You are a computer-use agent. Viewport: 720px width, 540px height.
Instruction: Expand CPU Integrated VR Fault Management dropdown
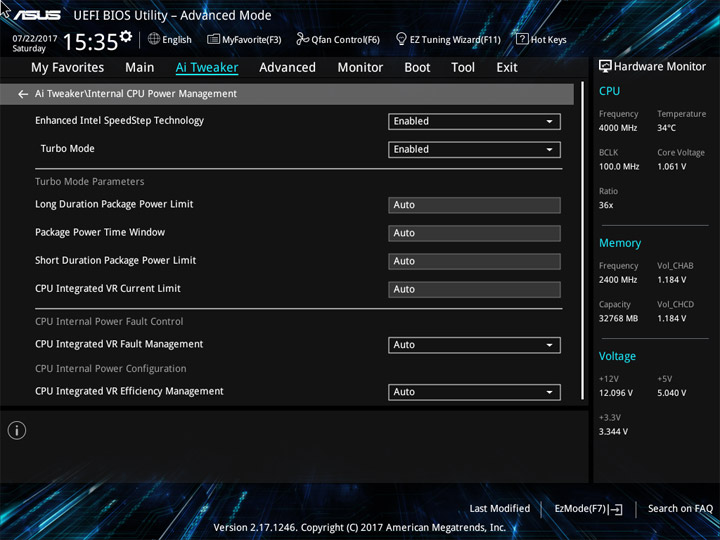474,345
